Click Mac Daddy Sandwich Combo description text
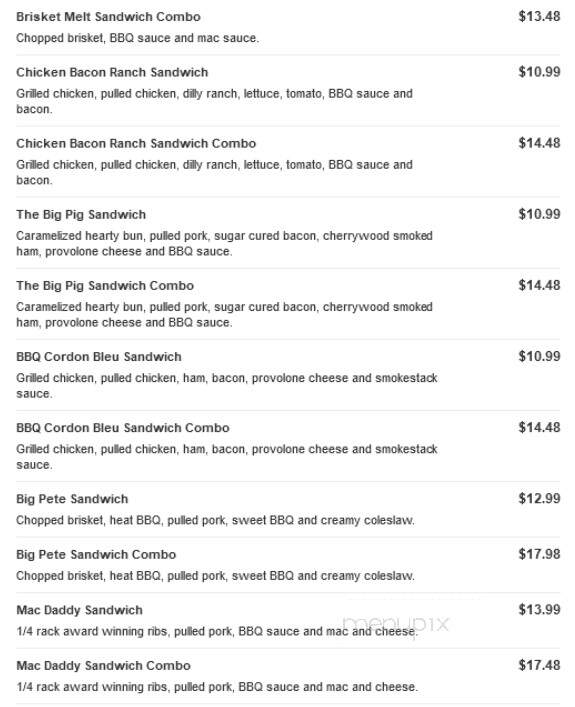Viewport: 575px width, 707px height. 217,687
